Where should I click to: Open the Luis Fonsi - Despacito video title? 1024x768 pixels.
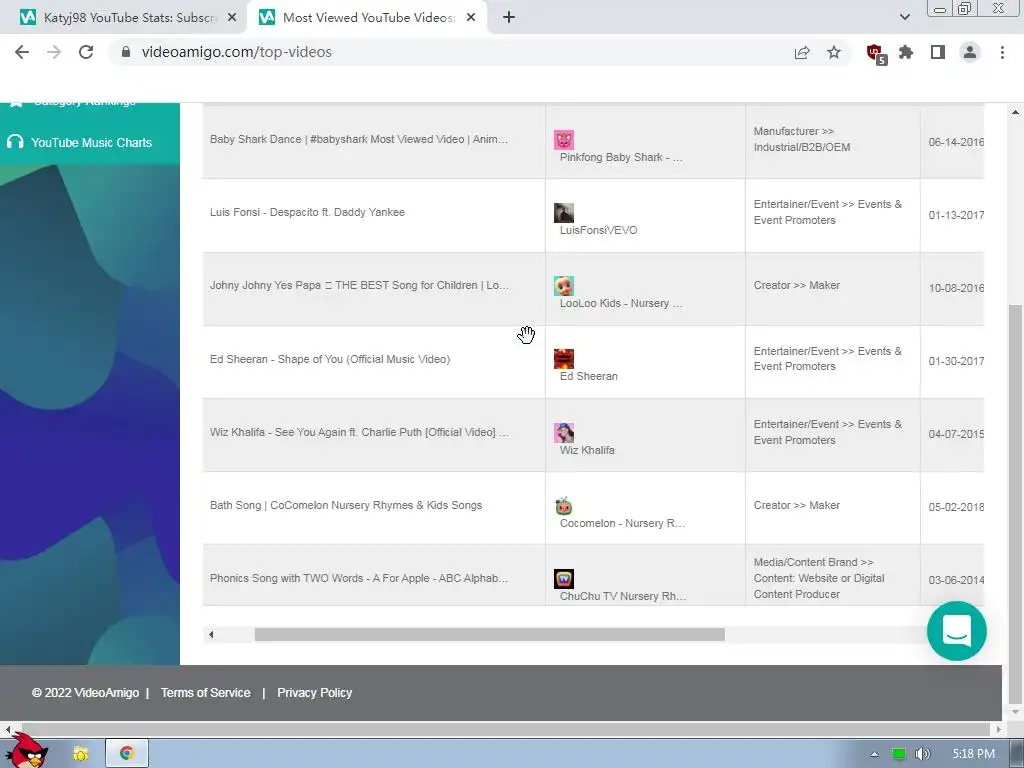click(307, 212)
